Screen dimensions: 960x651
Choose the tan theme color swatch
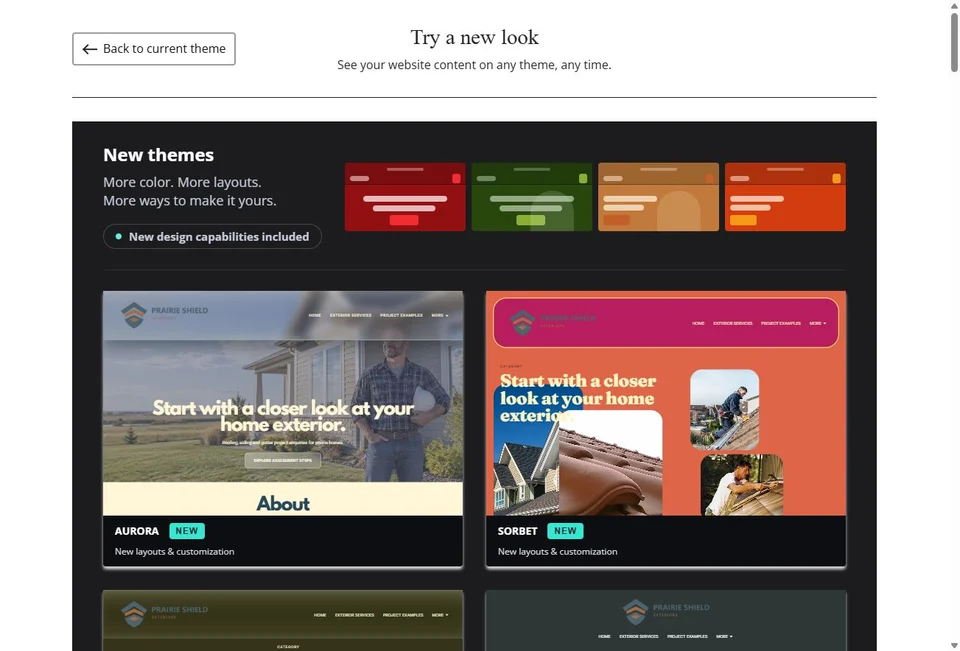[658, 197]
